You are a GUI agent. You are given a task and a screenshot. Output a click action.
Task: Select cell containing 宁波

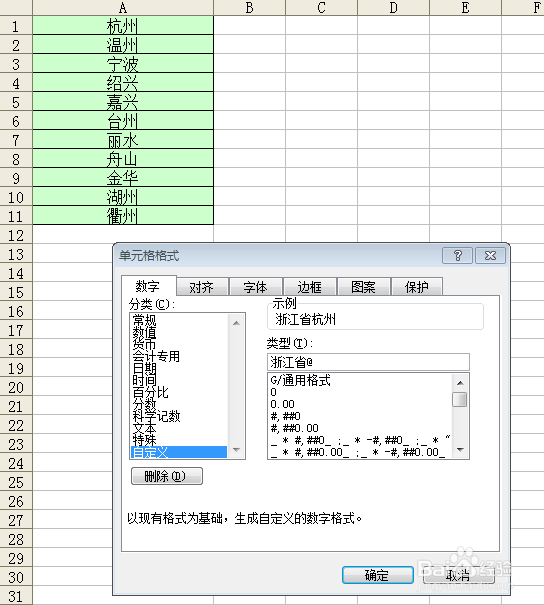[x=123, y=63]
